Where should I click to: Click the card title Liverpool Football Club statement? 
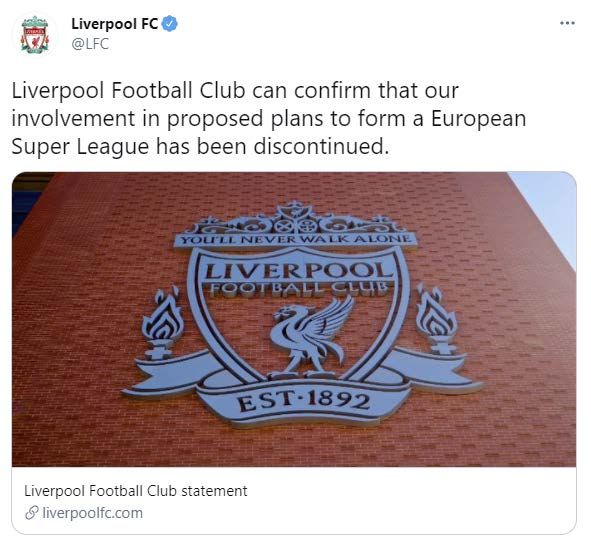pos(136,491)
